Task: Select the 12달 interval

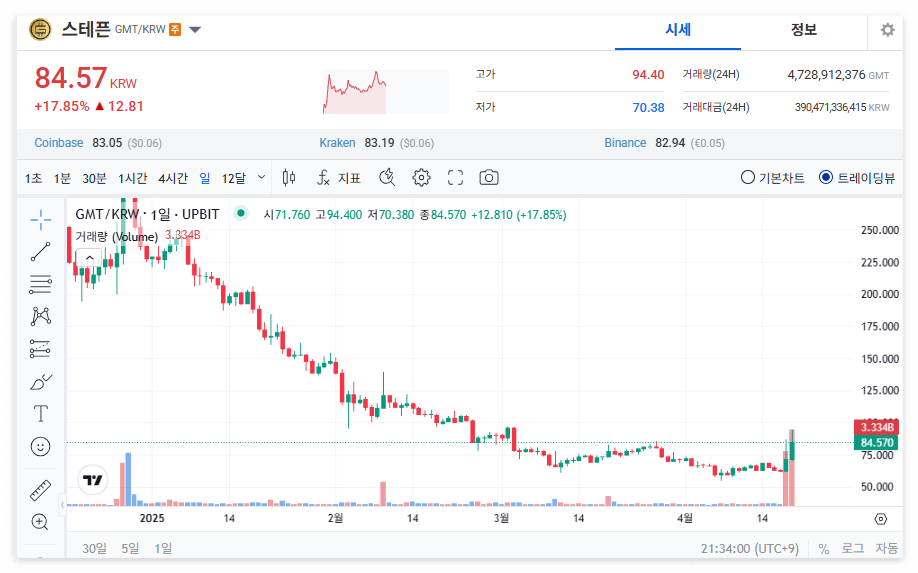Action: tap(234, 178)
